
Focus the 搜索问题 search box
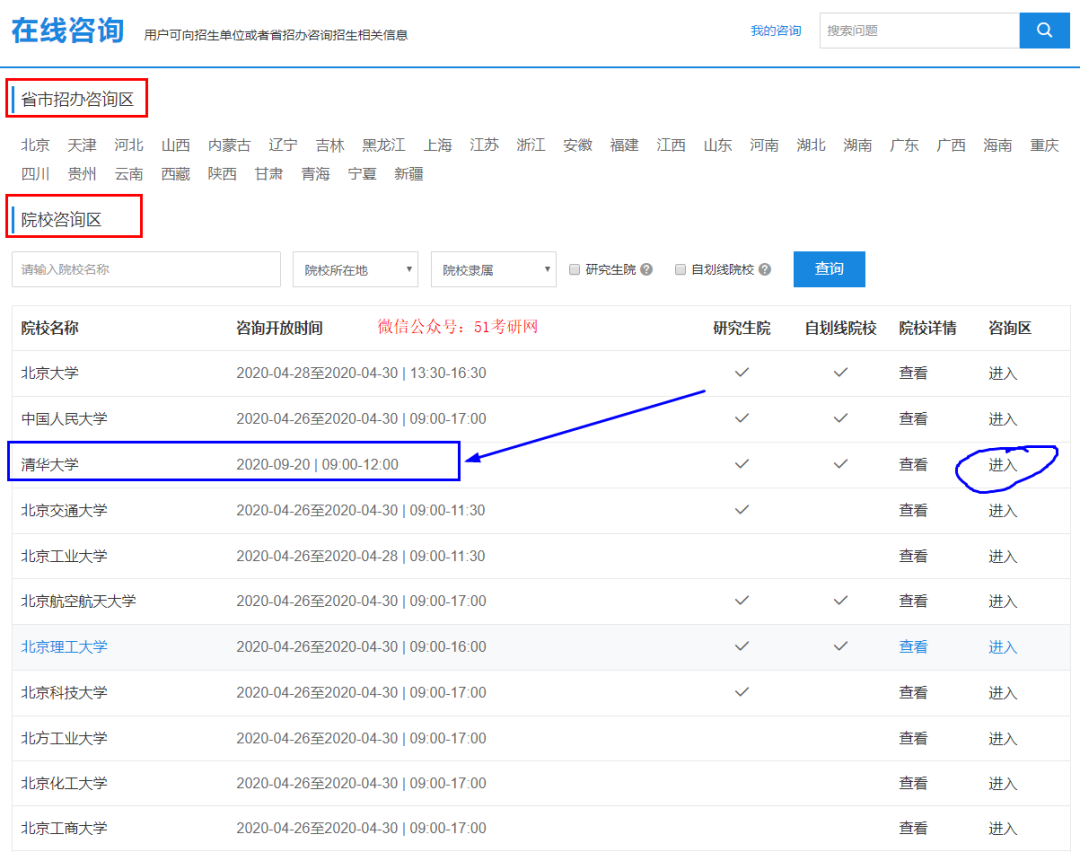pyautogui.click(x=918, y=31)
